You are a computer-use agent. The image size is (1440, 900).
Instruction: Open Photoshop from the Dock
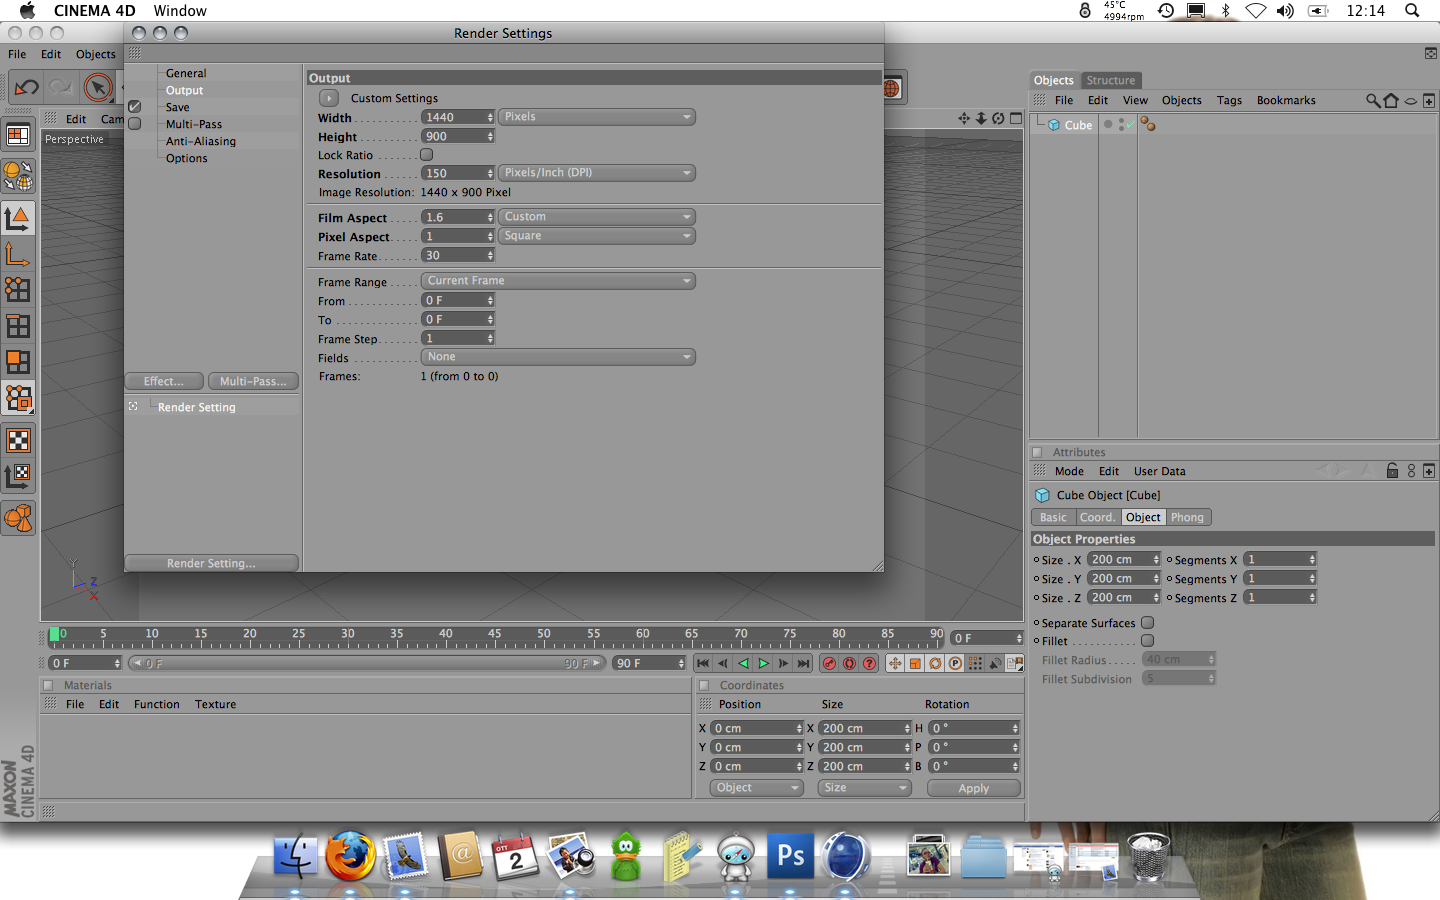[x=791, y=856]
